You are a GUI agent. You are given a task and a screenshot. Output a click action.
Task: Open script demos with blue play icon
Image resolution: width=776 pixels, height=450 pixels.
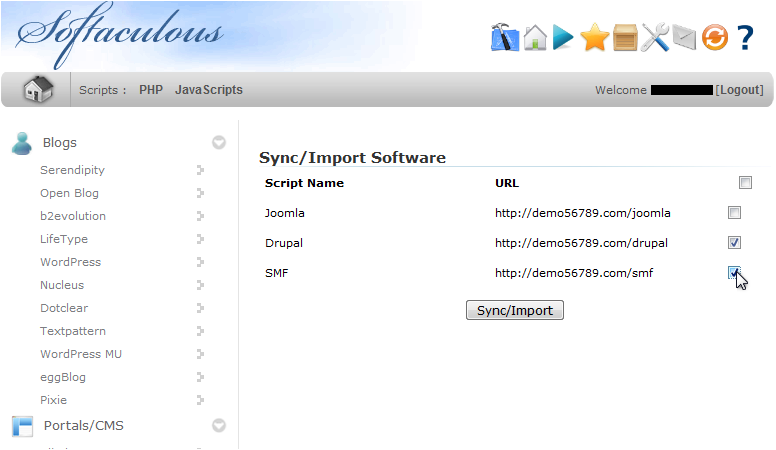563,38
